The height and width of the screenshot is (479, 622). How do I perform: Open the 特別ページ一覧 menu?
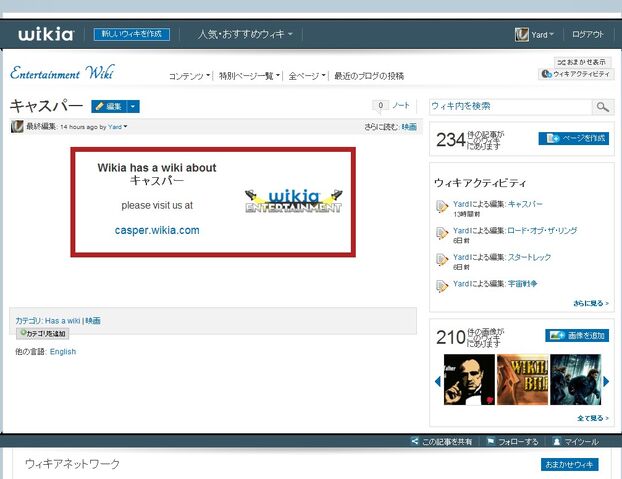click(249, 76)
